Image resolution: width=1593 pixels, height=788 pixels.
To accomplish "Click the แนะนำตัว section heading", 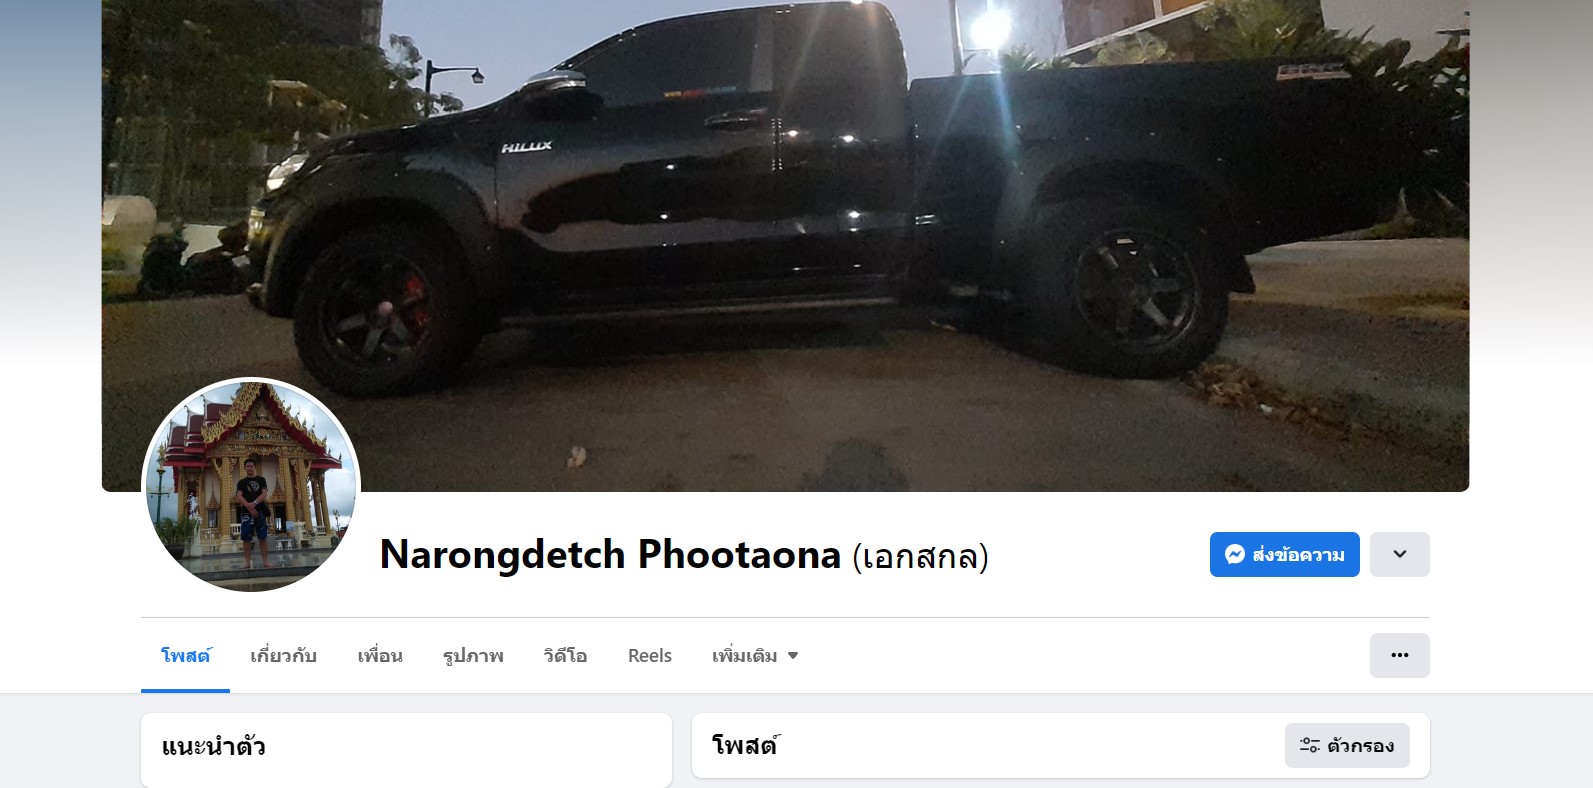I will pyautogui.click(x=213, y=747).
